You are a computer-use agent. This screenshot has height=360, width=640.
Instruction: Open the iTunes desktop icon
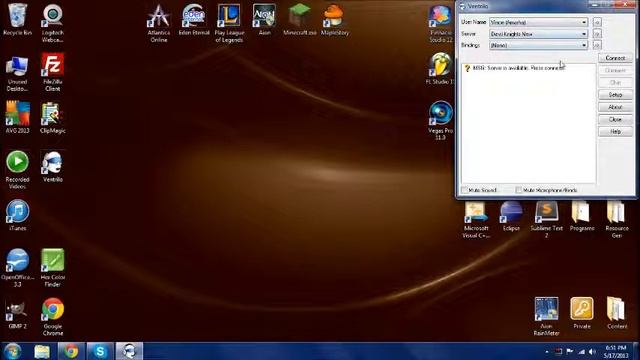point(17,216)
